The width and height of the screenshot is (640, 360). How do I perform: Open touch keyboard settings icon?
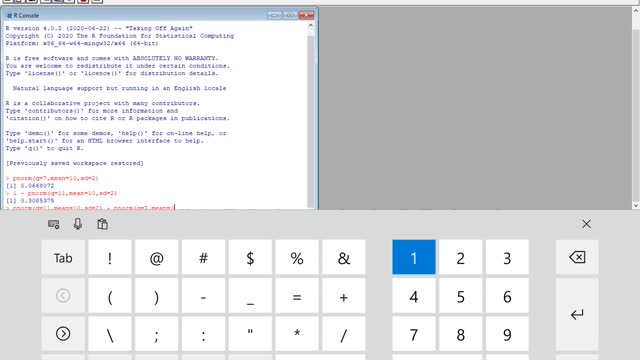53,224
